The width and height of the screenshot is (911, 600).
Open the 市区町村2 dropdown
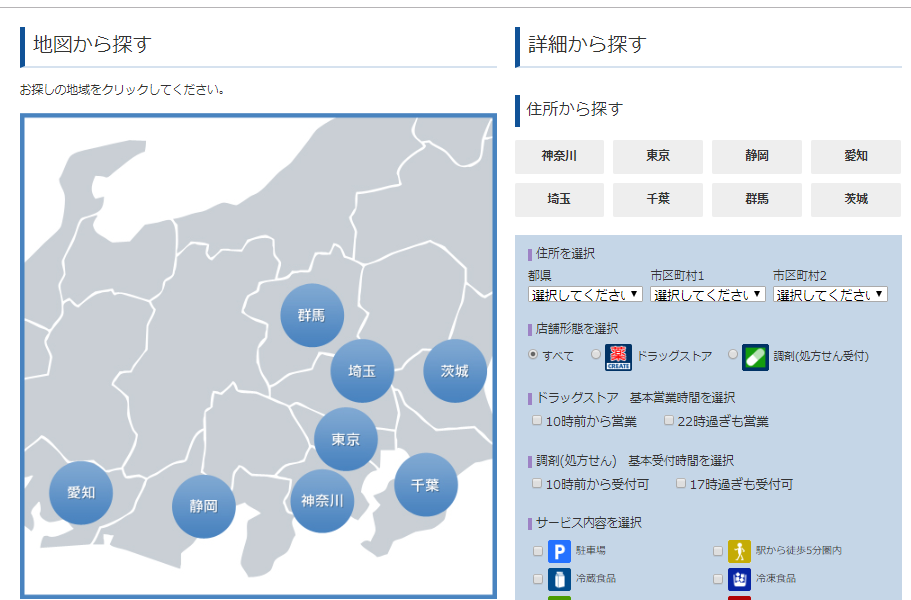pos(830,295)
